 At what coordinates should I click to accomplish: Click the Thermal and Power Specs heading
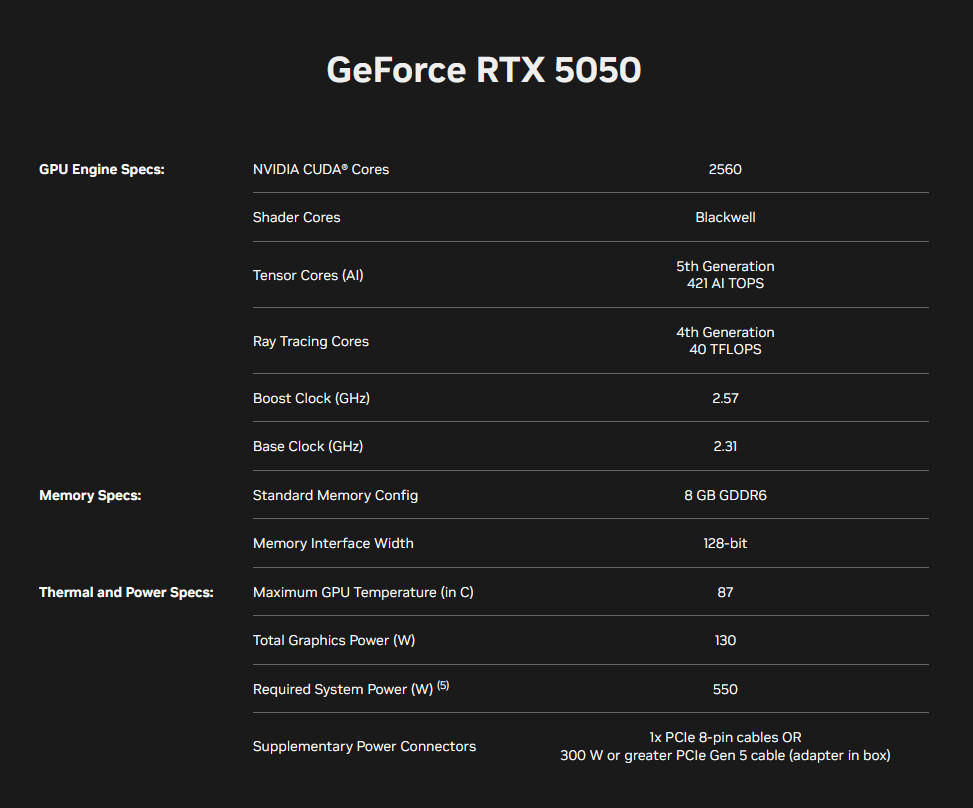[126, 592]
